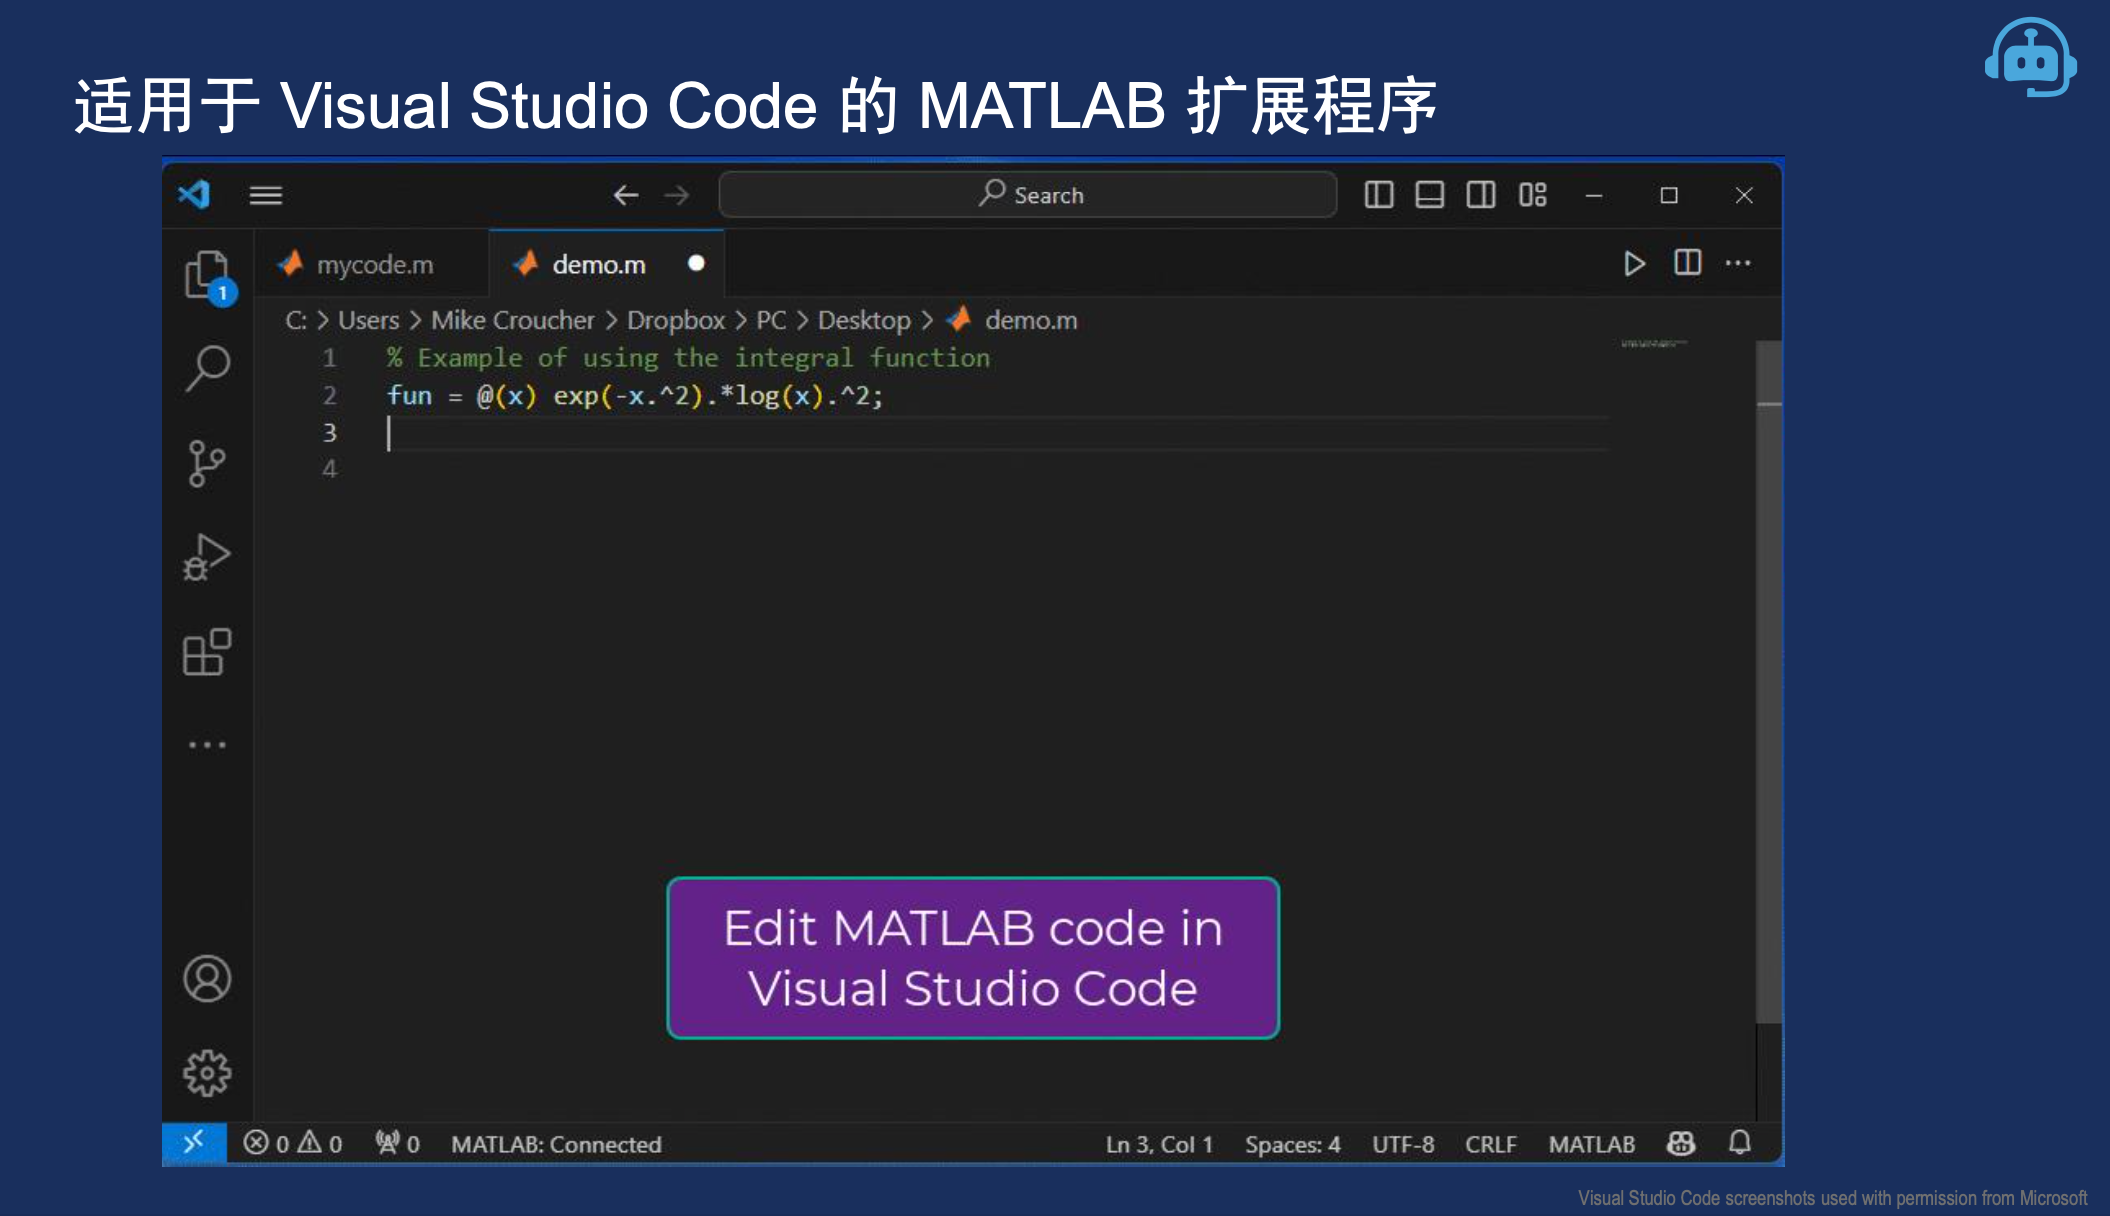Open the Manage gear icon
This screenshot has width=2110, height=1216.
point(207,1073)
